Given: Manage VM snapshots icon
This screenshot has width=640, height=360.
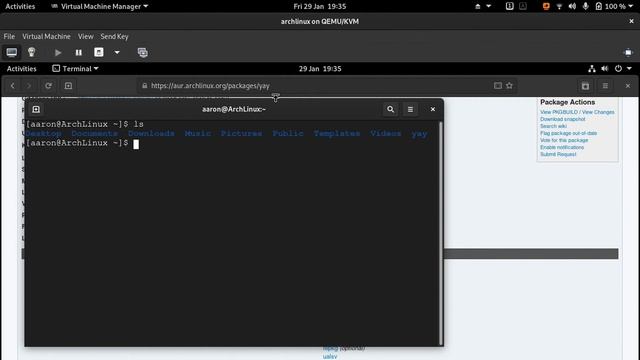Looking at the screenshot, I should tap(142, 53).
